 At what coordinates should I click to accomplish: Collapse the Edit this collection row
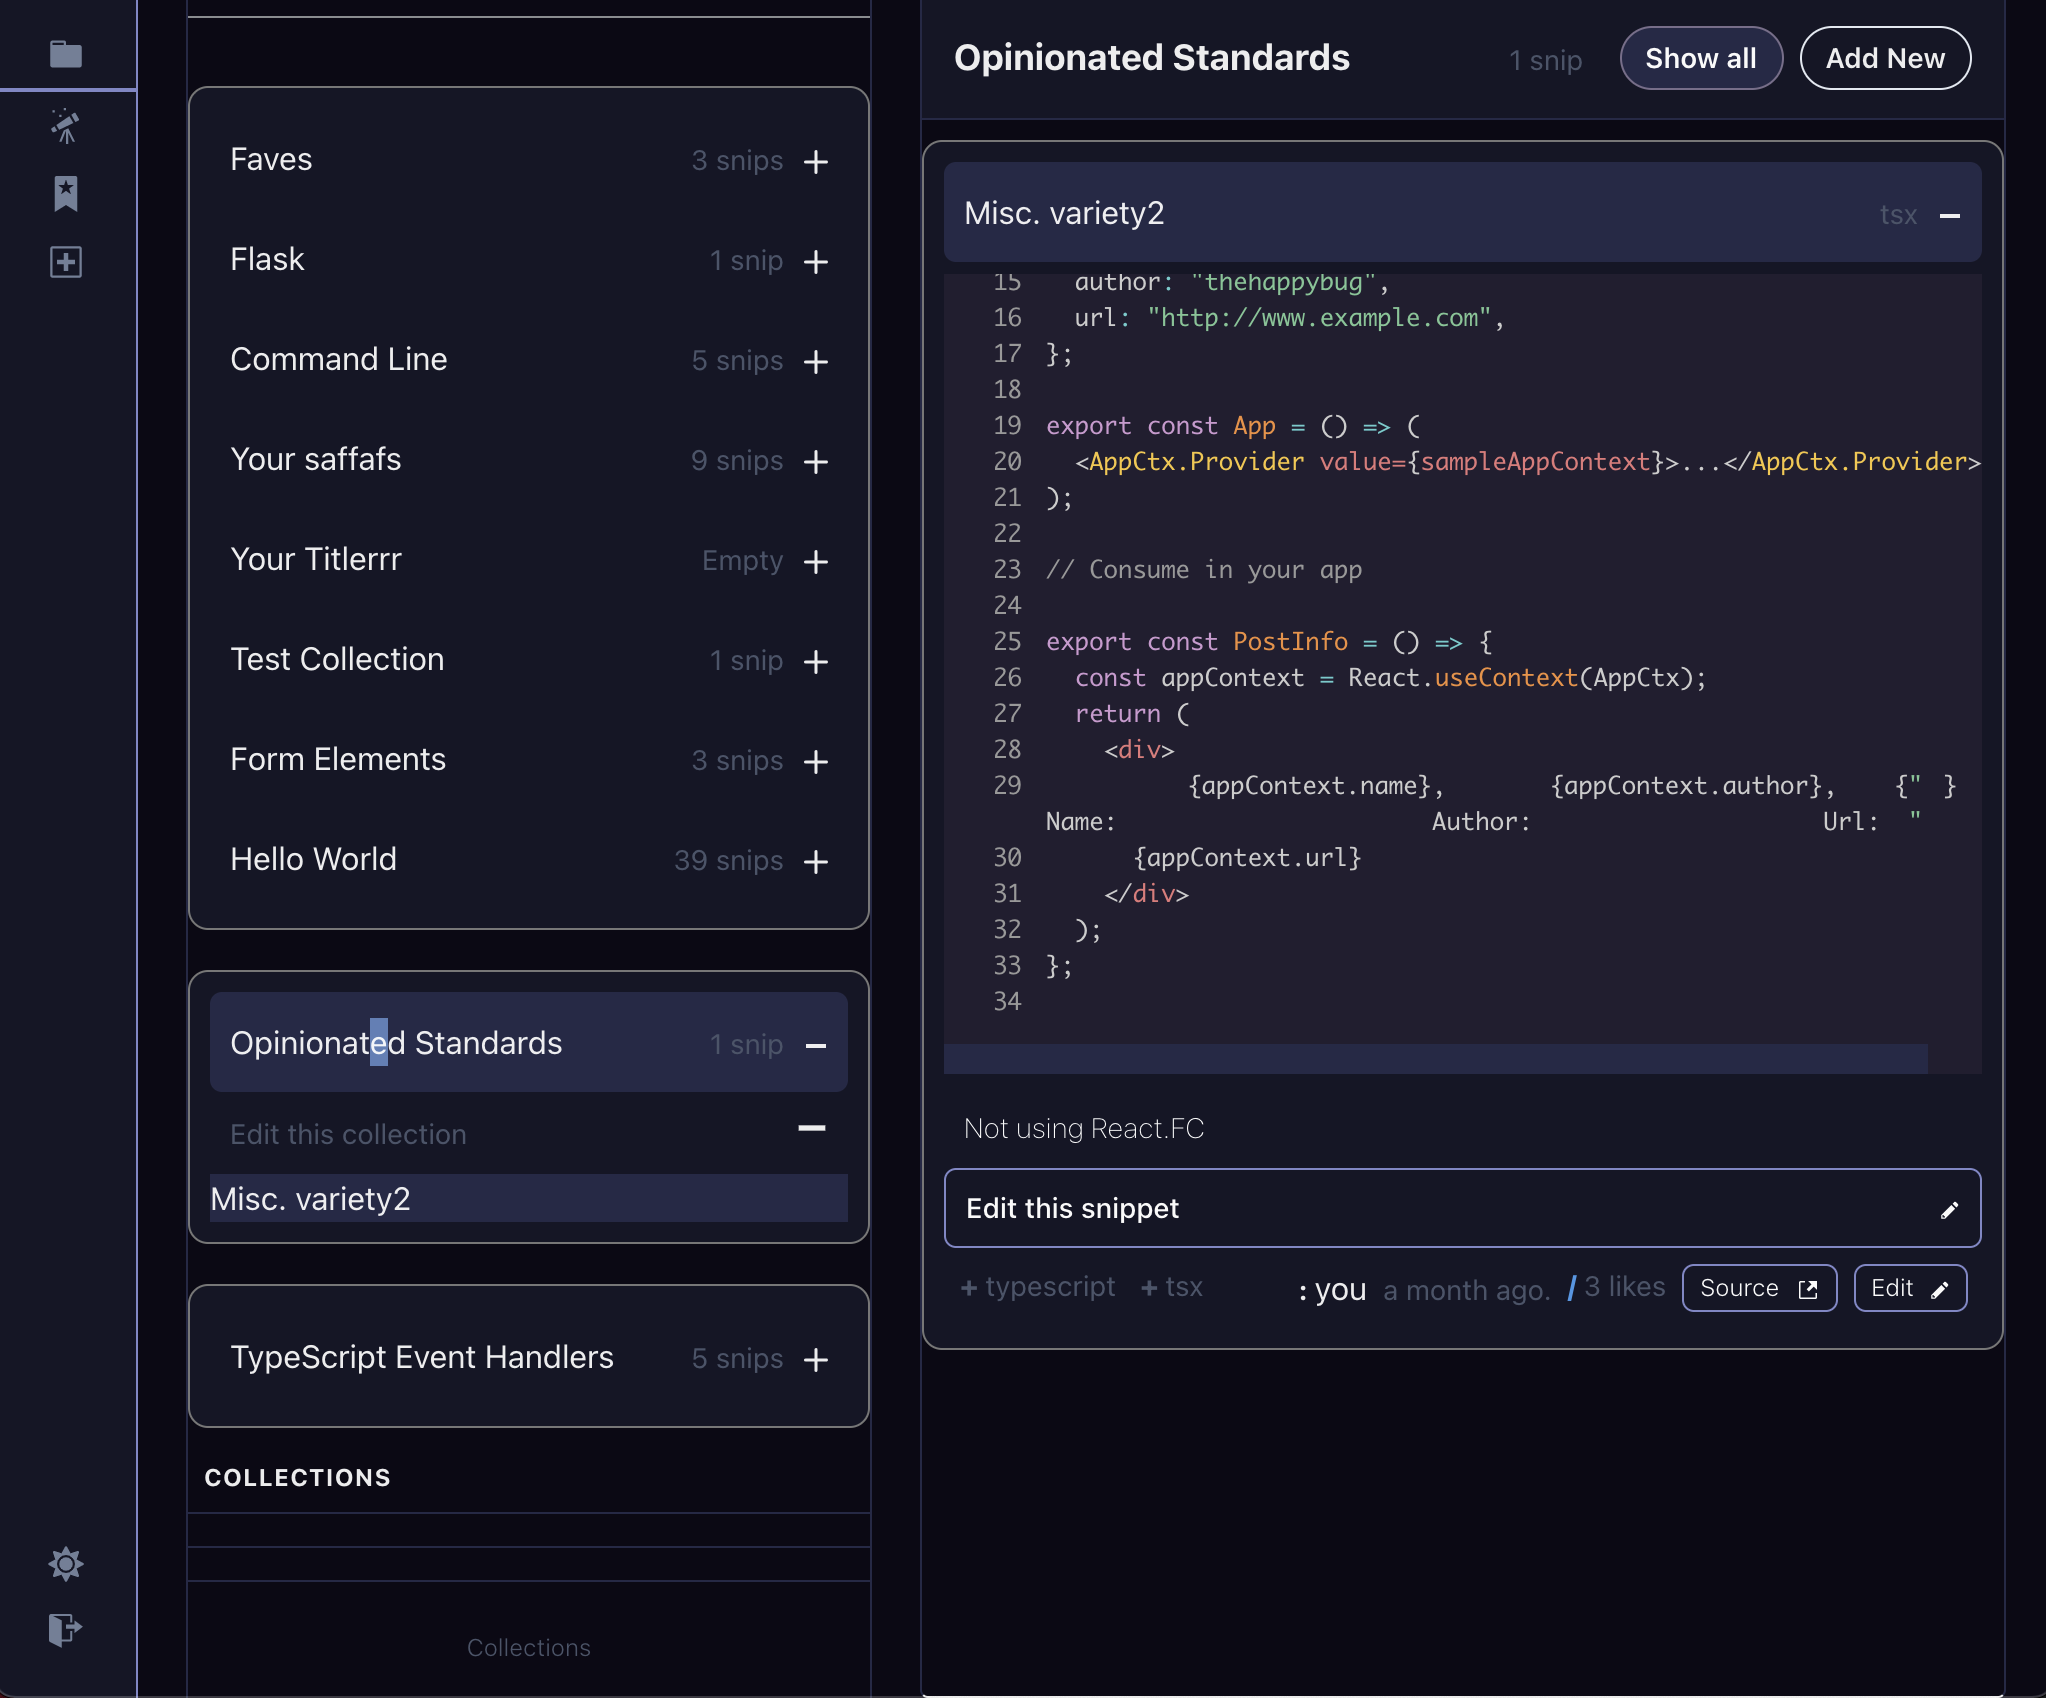[811, 1129]
